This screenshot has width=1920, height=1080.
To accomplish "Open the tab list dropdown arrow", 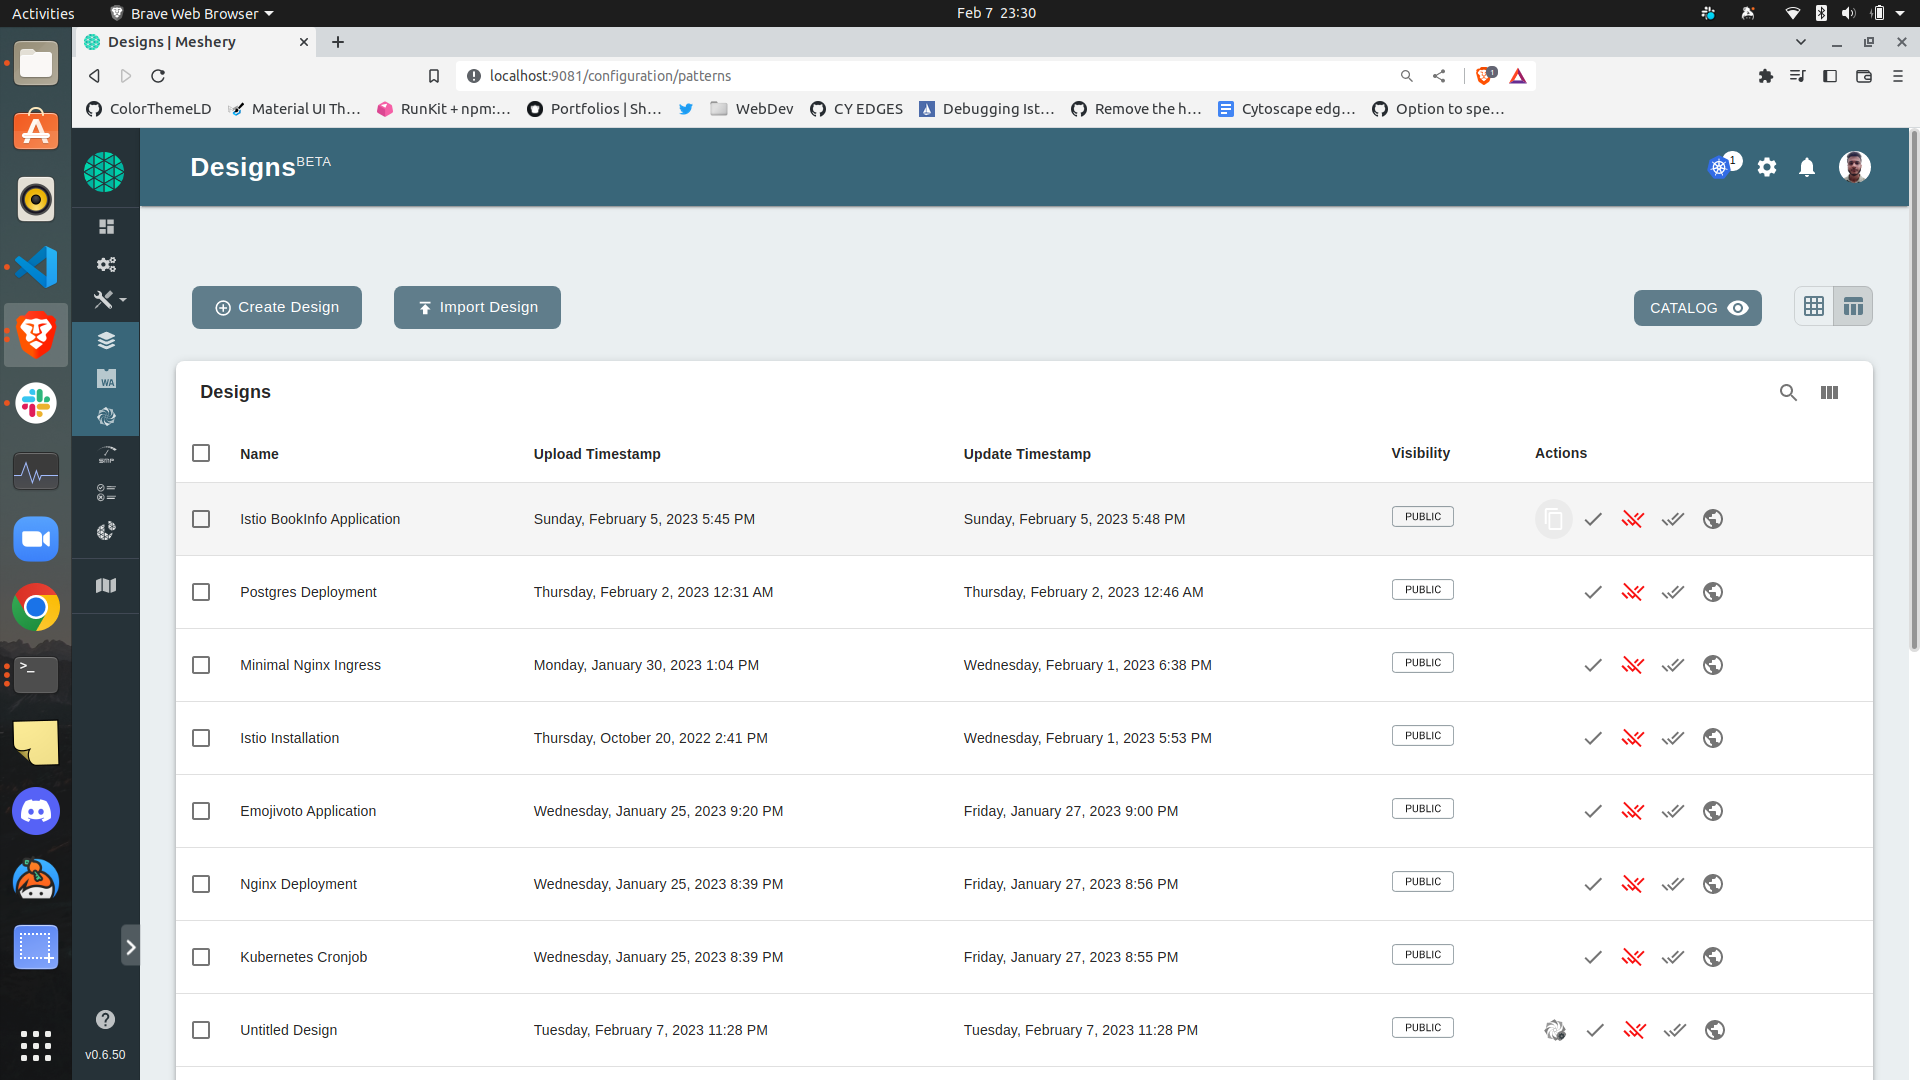I will pyautogui.click(x=1800, y=42).
